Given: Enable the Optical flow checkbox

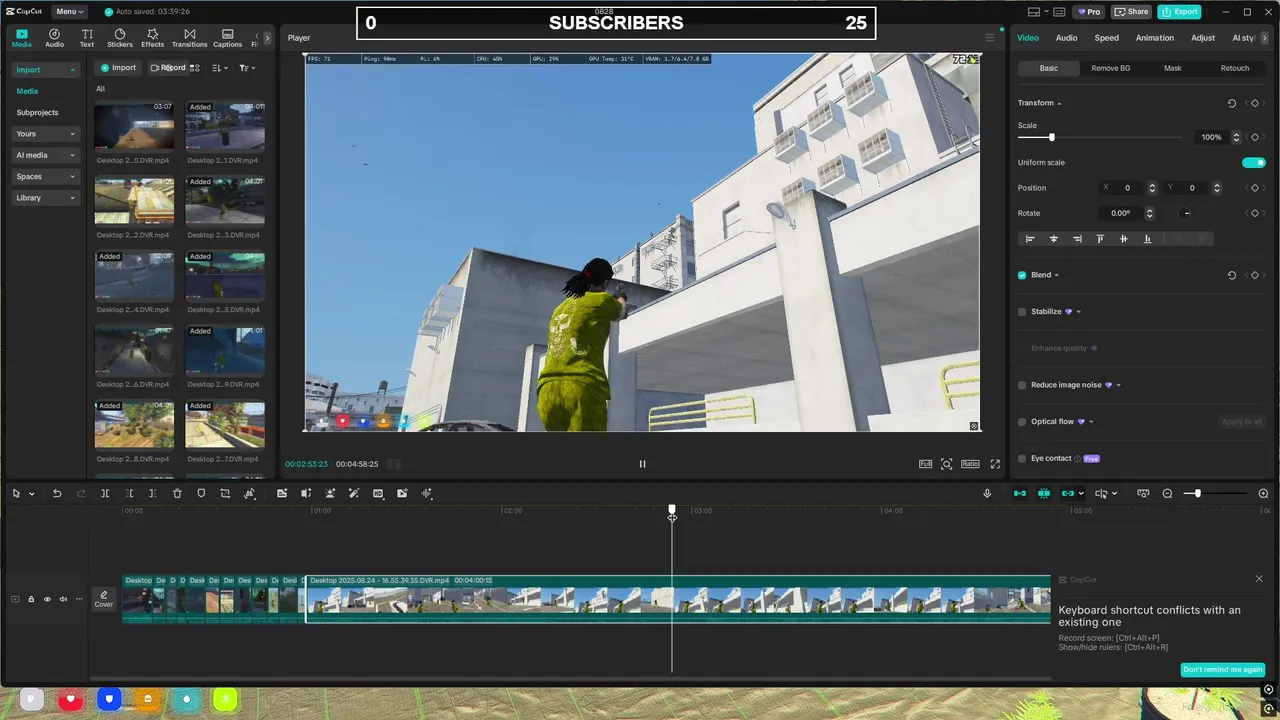Looking at the screenshot, I should tap(1022, 422).
